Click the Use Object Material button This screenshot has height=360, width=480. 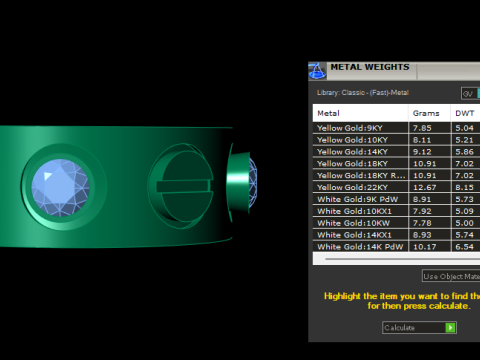coord(451,276)
